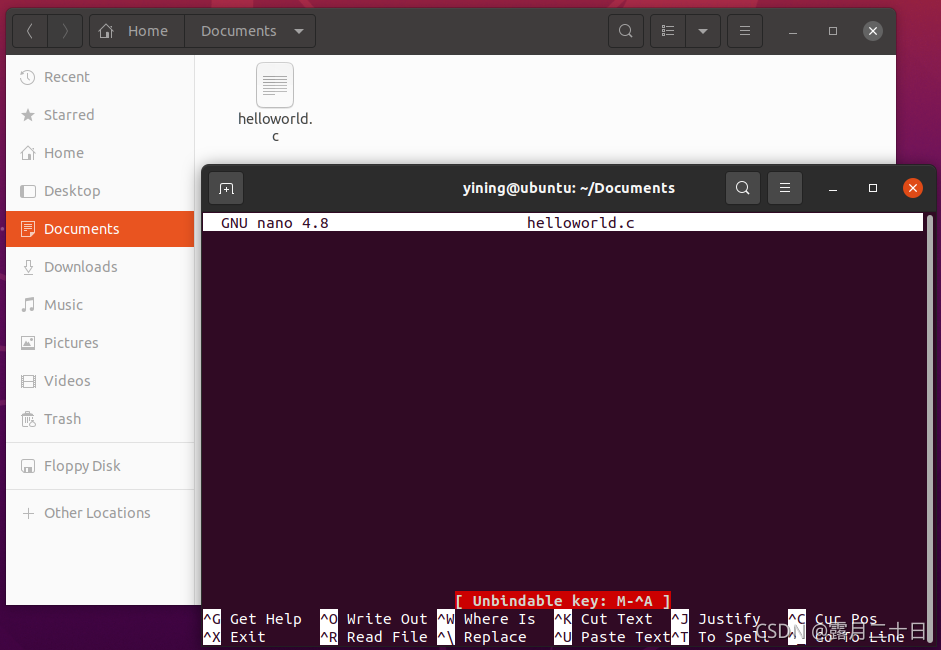Click the 'GNU nano 4.8' title text
The image size is (941, 650).
274,223
